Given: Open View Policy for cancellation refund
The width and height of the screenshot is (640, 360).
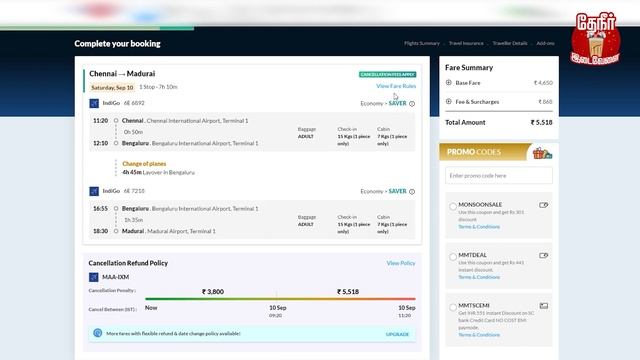Looking at the screenshot, I should coord(401,263).
